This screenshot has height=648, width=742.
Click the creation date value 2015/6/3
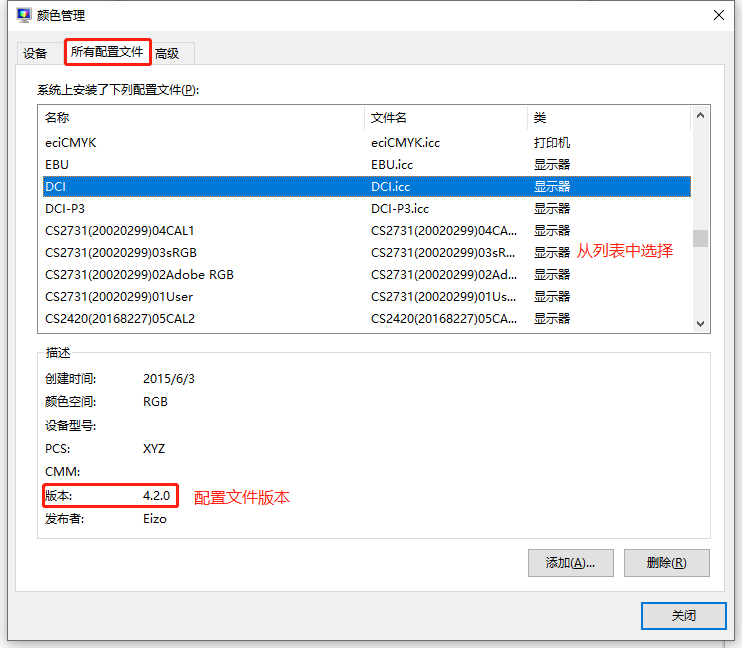click(x=169, y=379)
